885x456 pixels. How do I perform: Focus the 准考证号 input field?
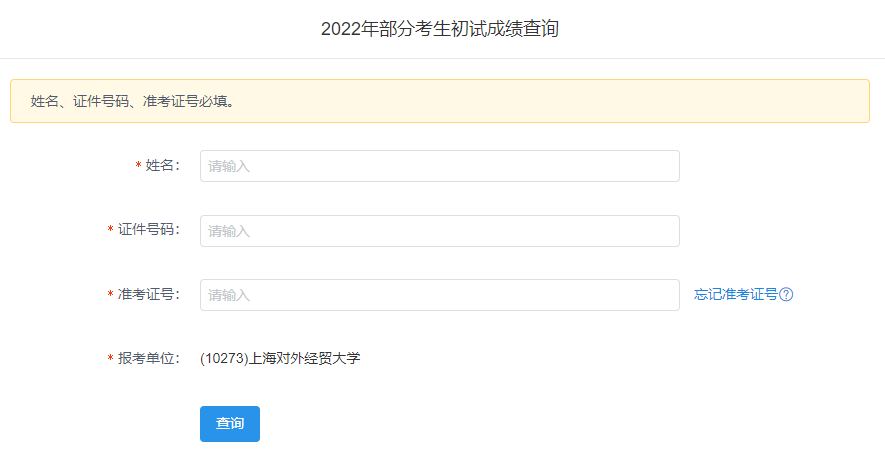[439, 295]
